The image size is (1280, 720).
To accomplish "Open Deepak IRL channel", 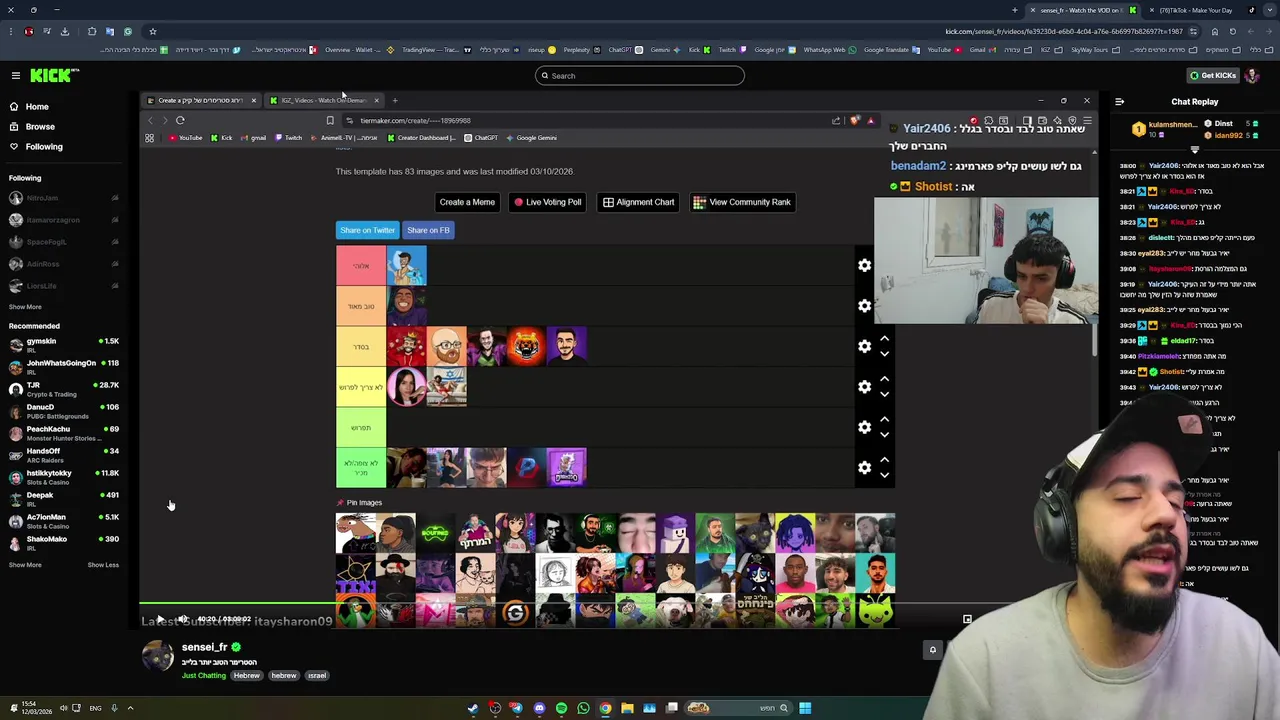I will pyautogui.click(x=64, y=499).
